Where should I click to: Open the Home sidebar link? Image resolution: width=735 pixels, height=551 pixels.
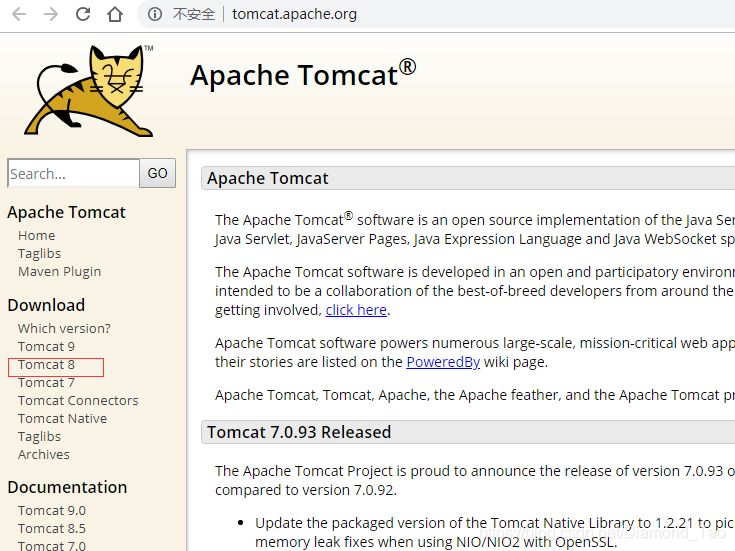pyautogui.click(x=37, y=235)
